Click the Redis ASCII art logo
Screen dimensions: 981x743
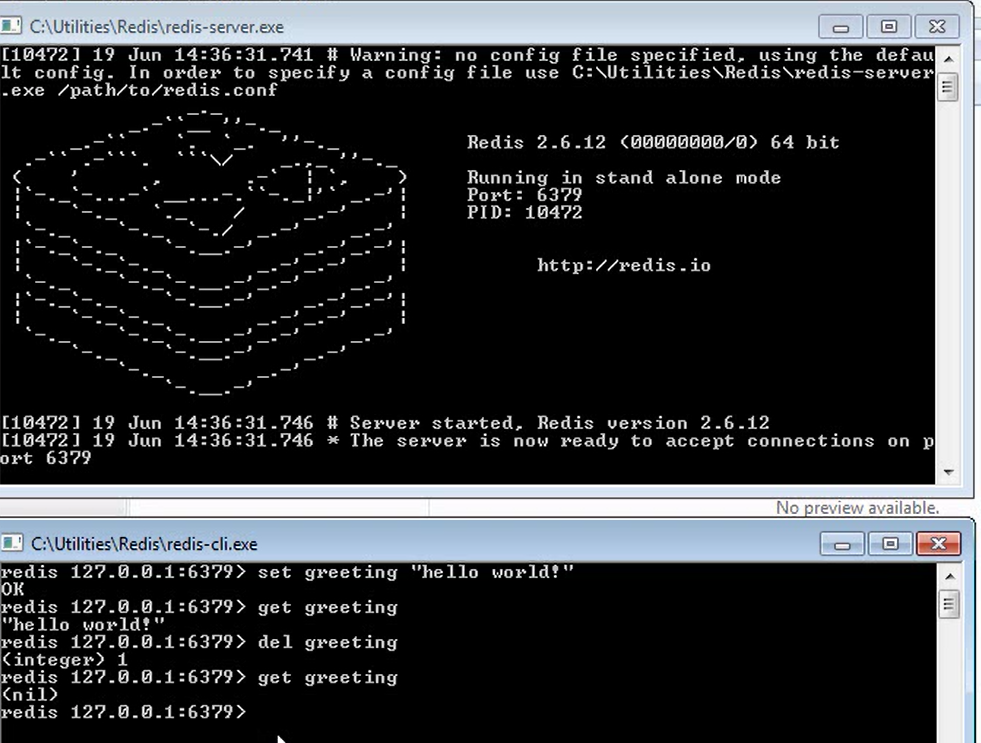pyautogui.click(x=210, y=253)
